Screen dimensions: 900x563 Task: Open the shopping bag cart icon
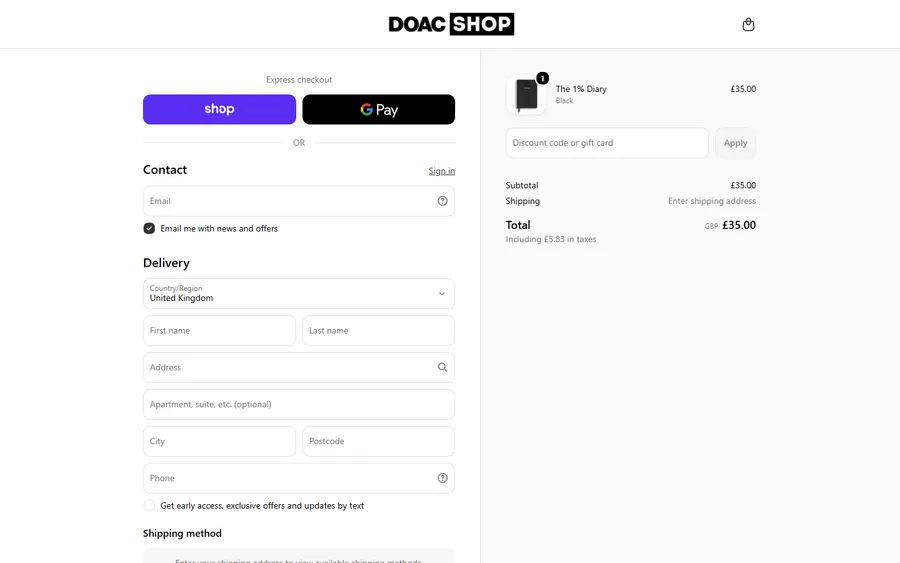(x=748, y=24)
